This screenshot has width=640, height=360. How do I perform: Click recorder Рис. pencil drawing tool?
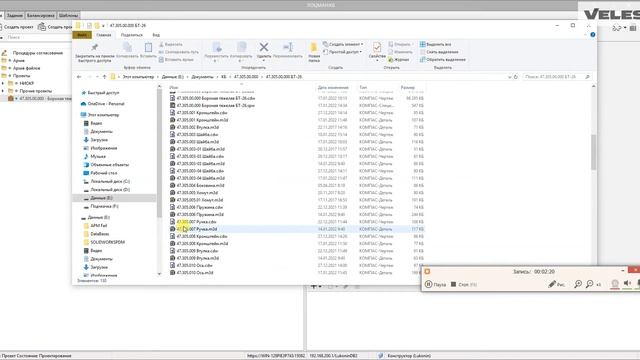pos(556,284)
